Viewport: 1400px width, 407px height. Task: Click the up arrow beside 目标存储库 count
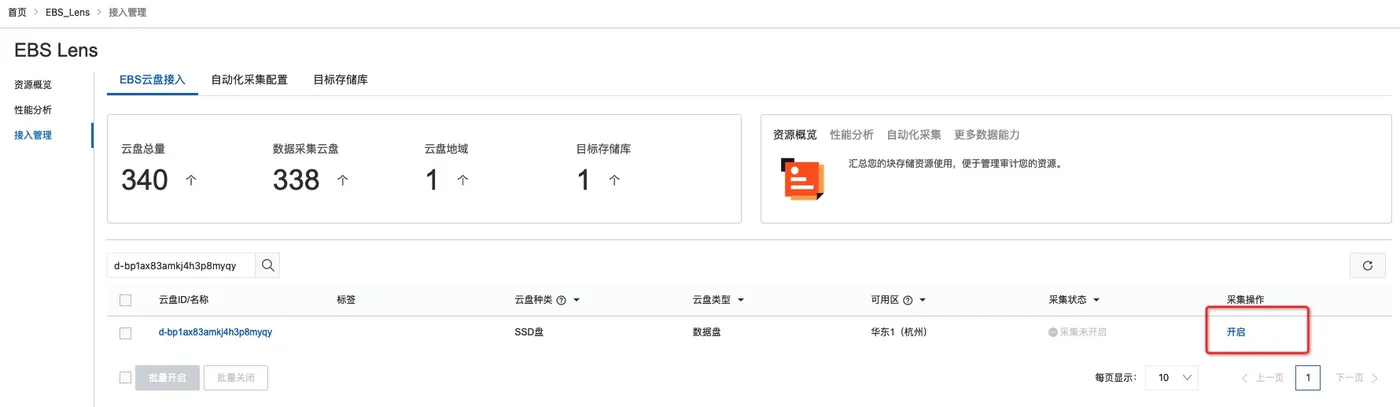614,181
